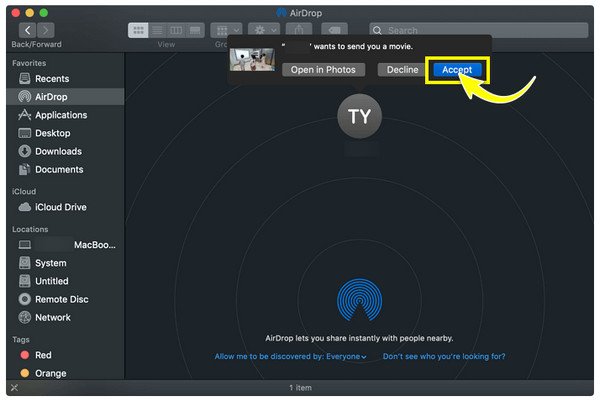The image size is (600, 402).
Task: Open Applications folder in sidebar
Action: pos(65,115)
